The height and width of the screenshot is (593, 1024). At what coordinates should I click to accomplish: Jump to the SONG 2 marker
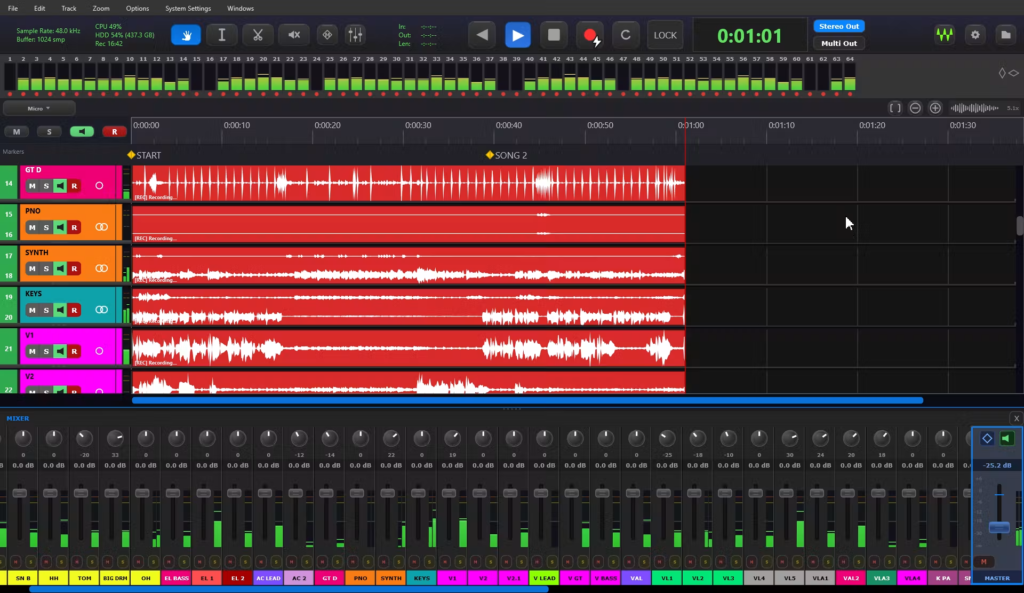[506, 155]
